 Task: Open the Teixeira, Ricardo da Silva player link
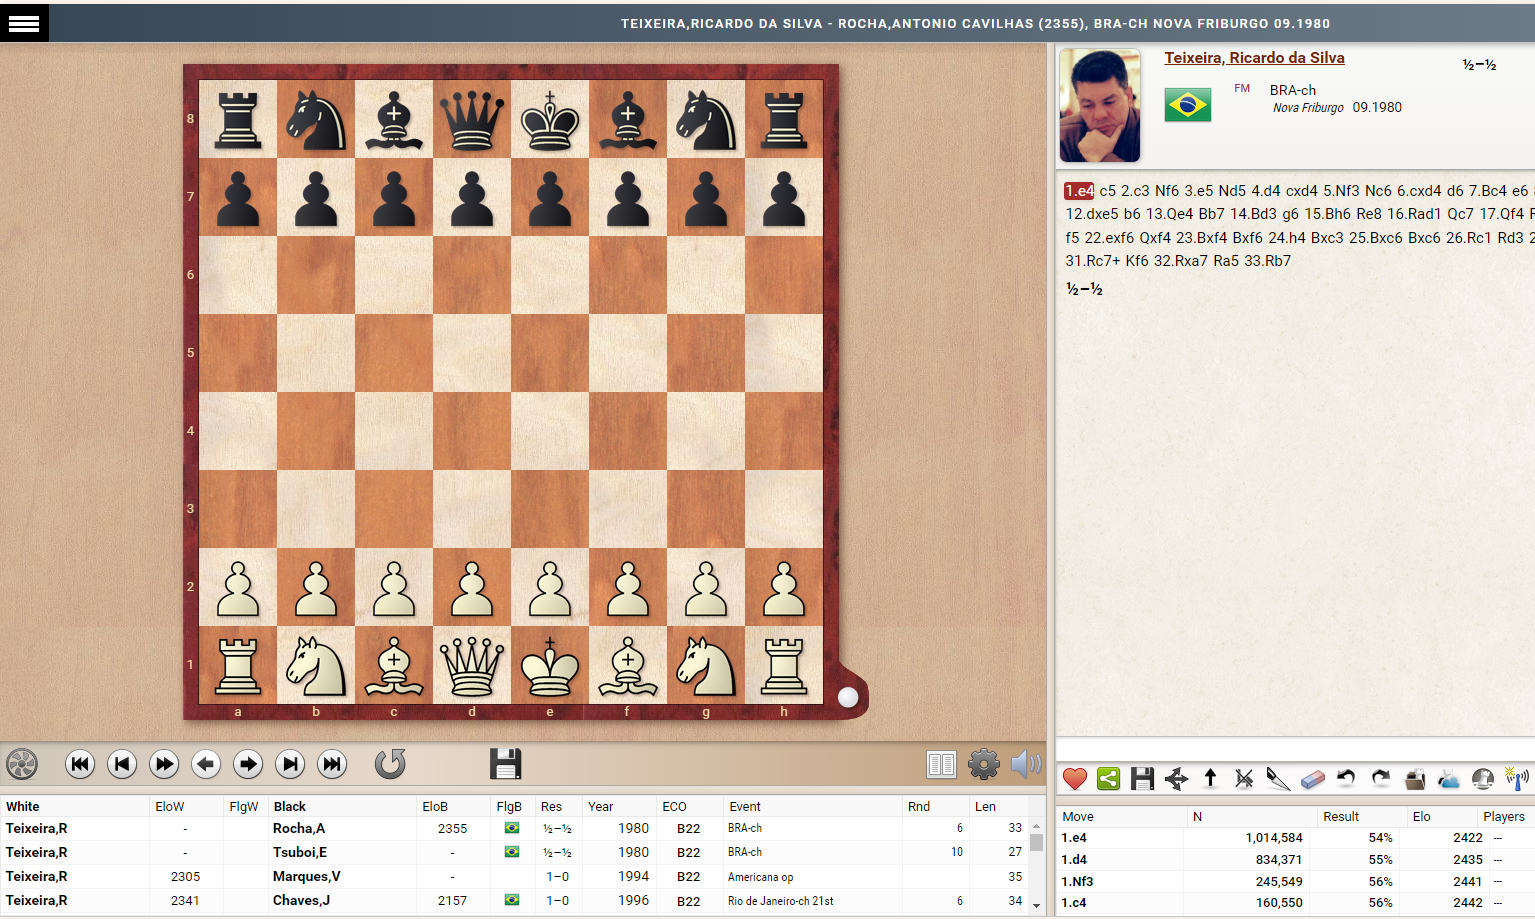[1254, 58]
